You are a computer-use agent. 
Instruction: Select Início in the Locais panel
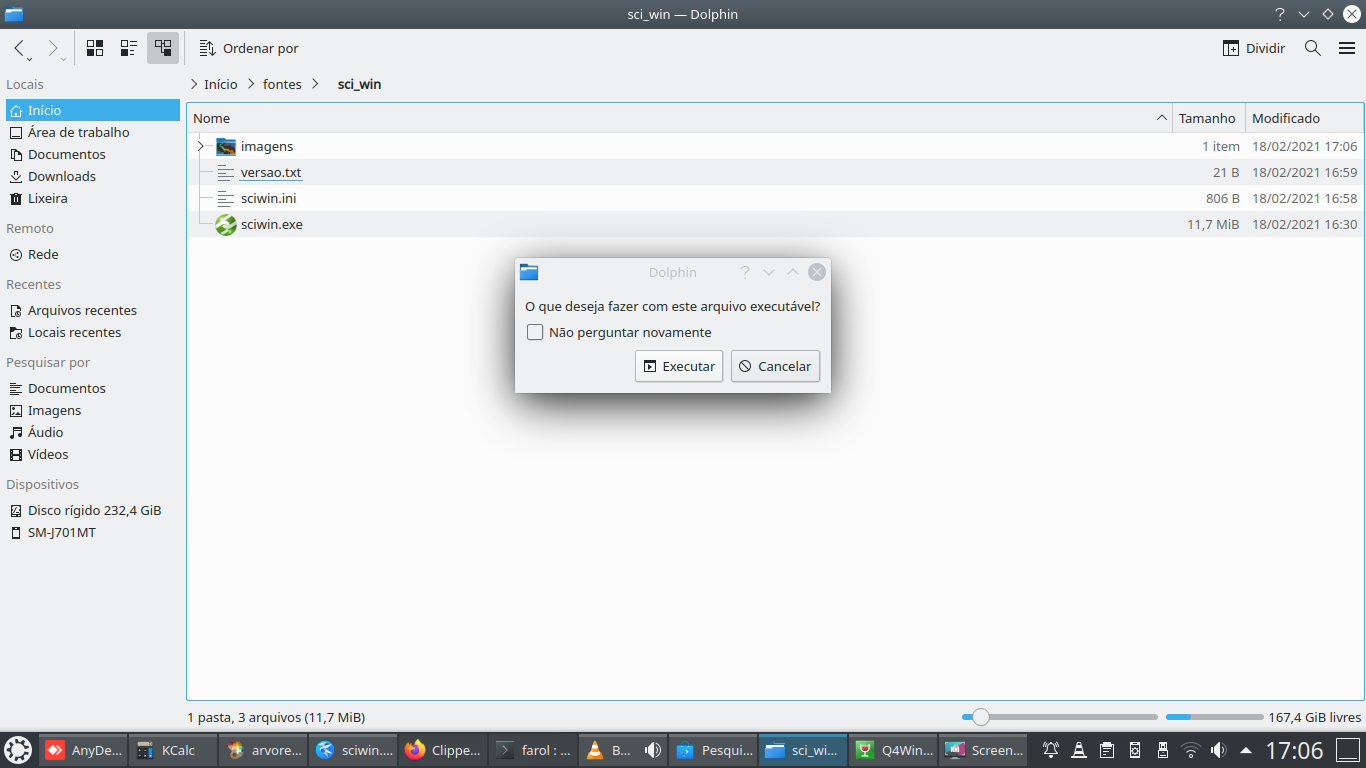93,110
